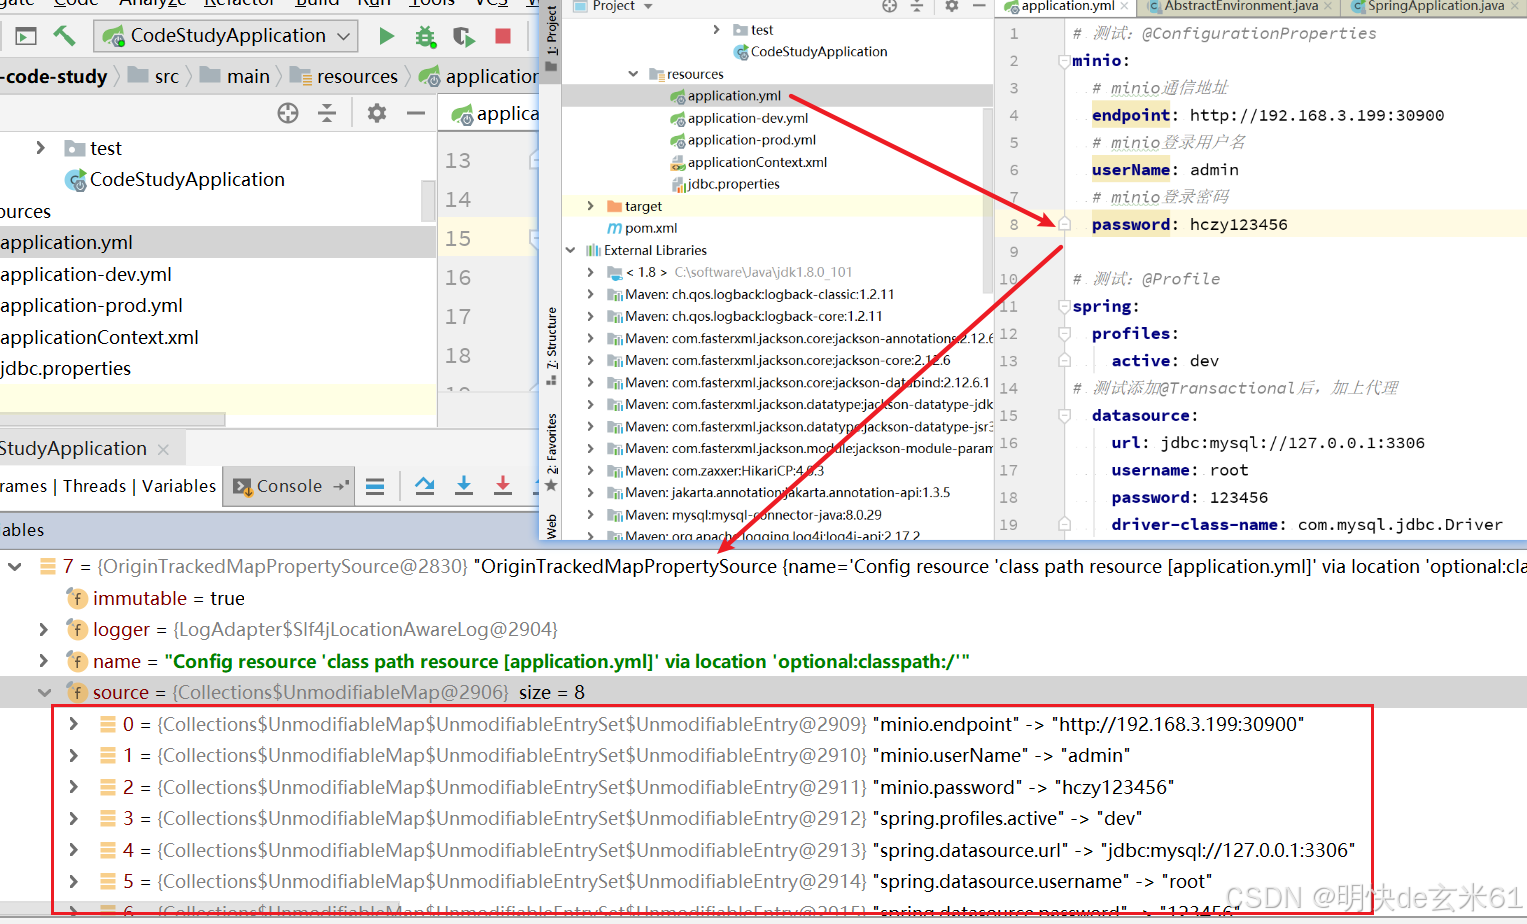Open the Console debugger tab
1527x924 pixels.
coord(288,486)
